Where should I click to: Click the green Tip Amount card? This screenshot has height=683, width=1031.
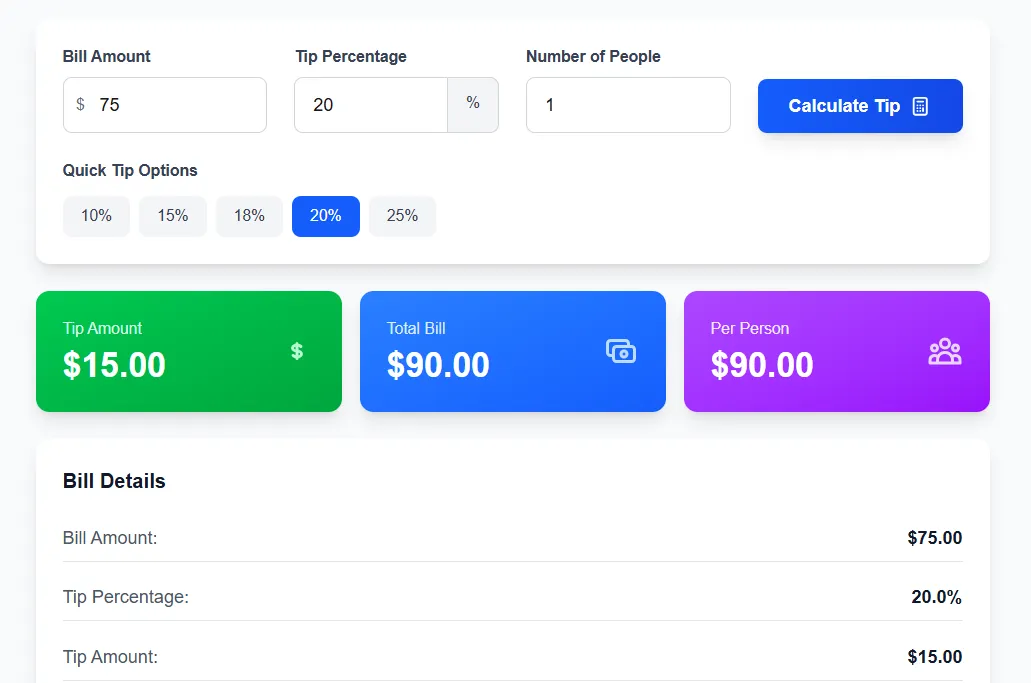tap(189, 351)
